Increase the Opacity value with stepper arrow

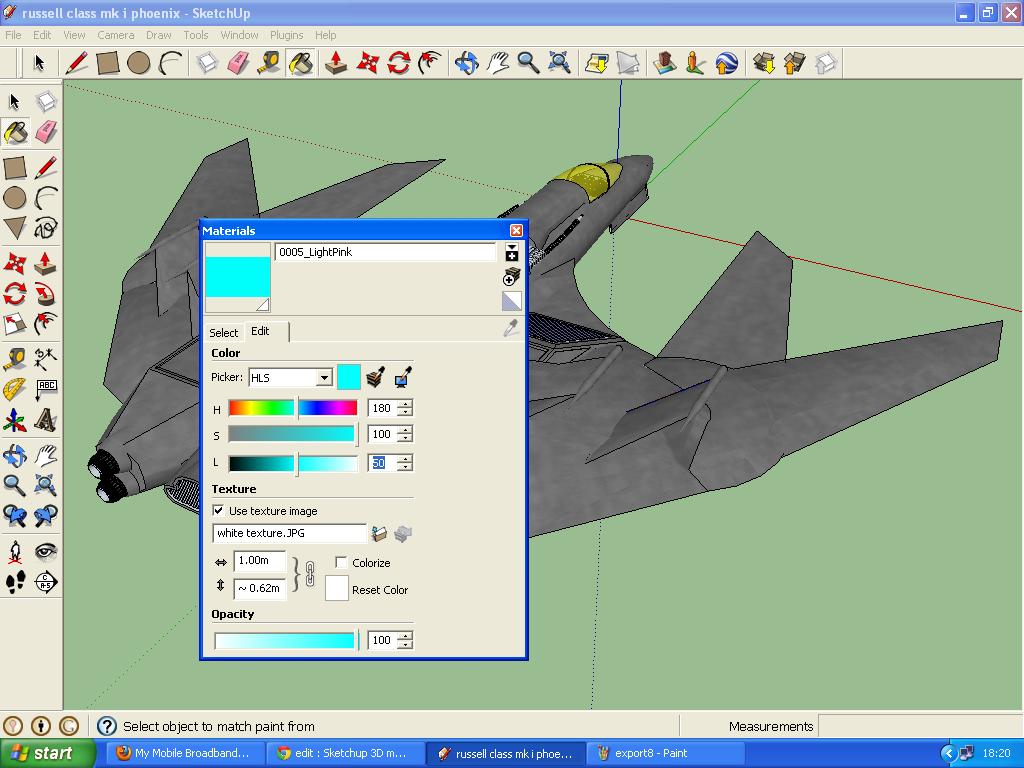click(406, 635)
